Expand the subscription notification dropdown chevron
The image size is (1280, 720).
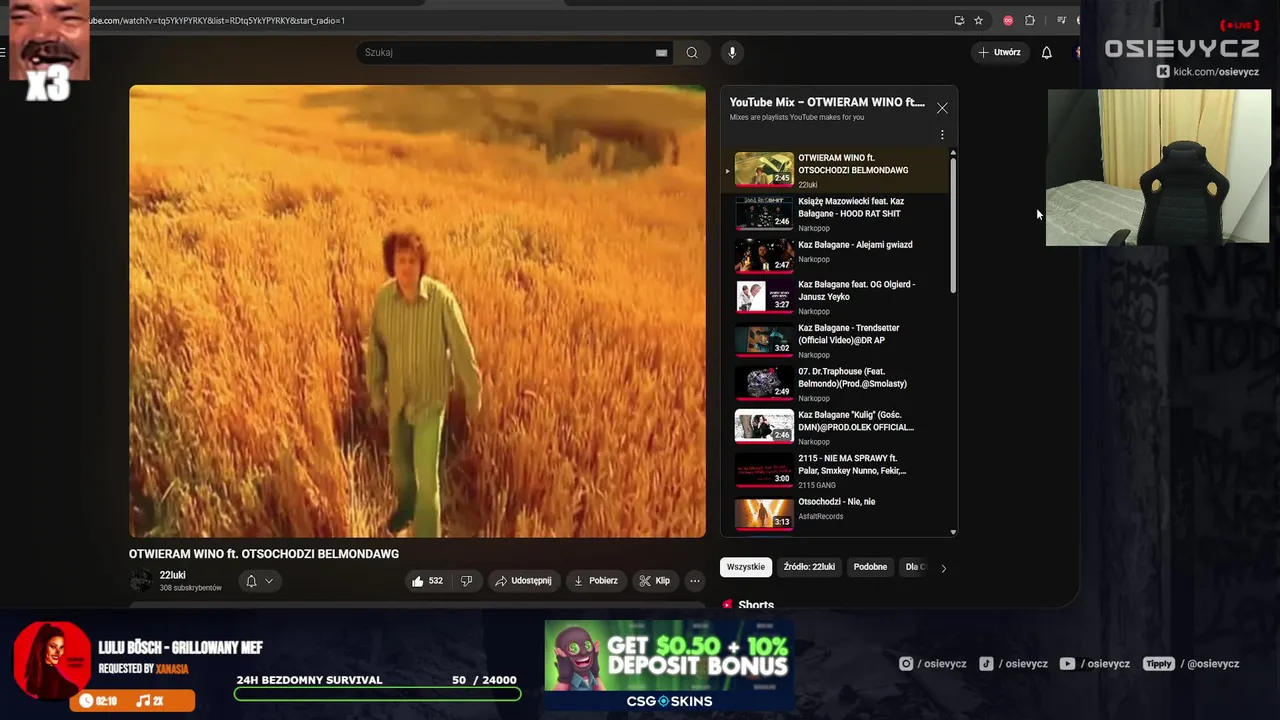(x=269, y=581)
